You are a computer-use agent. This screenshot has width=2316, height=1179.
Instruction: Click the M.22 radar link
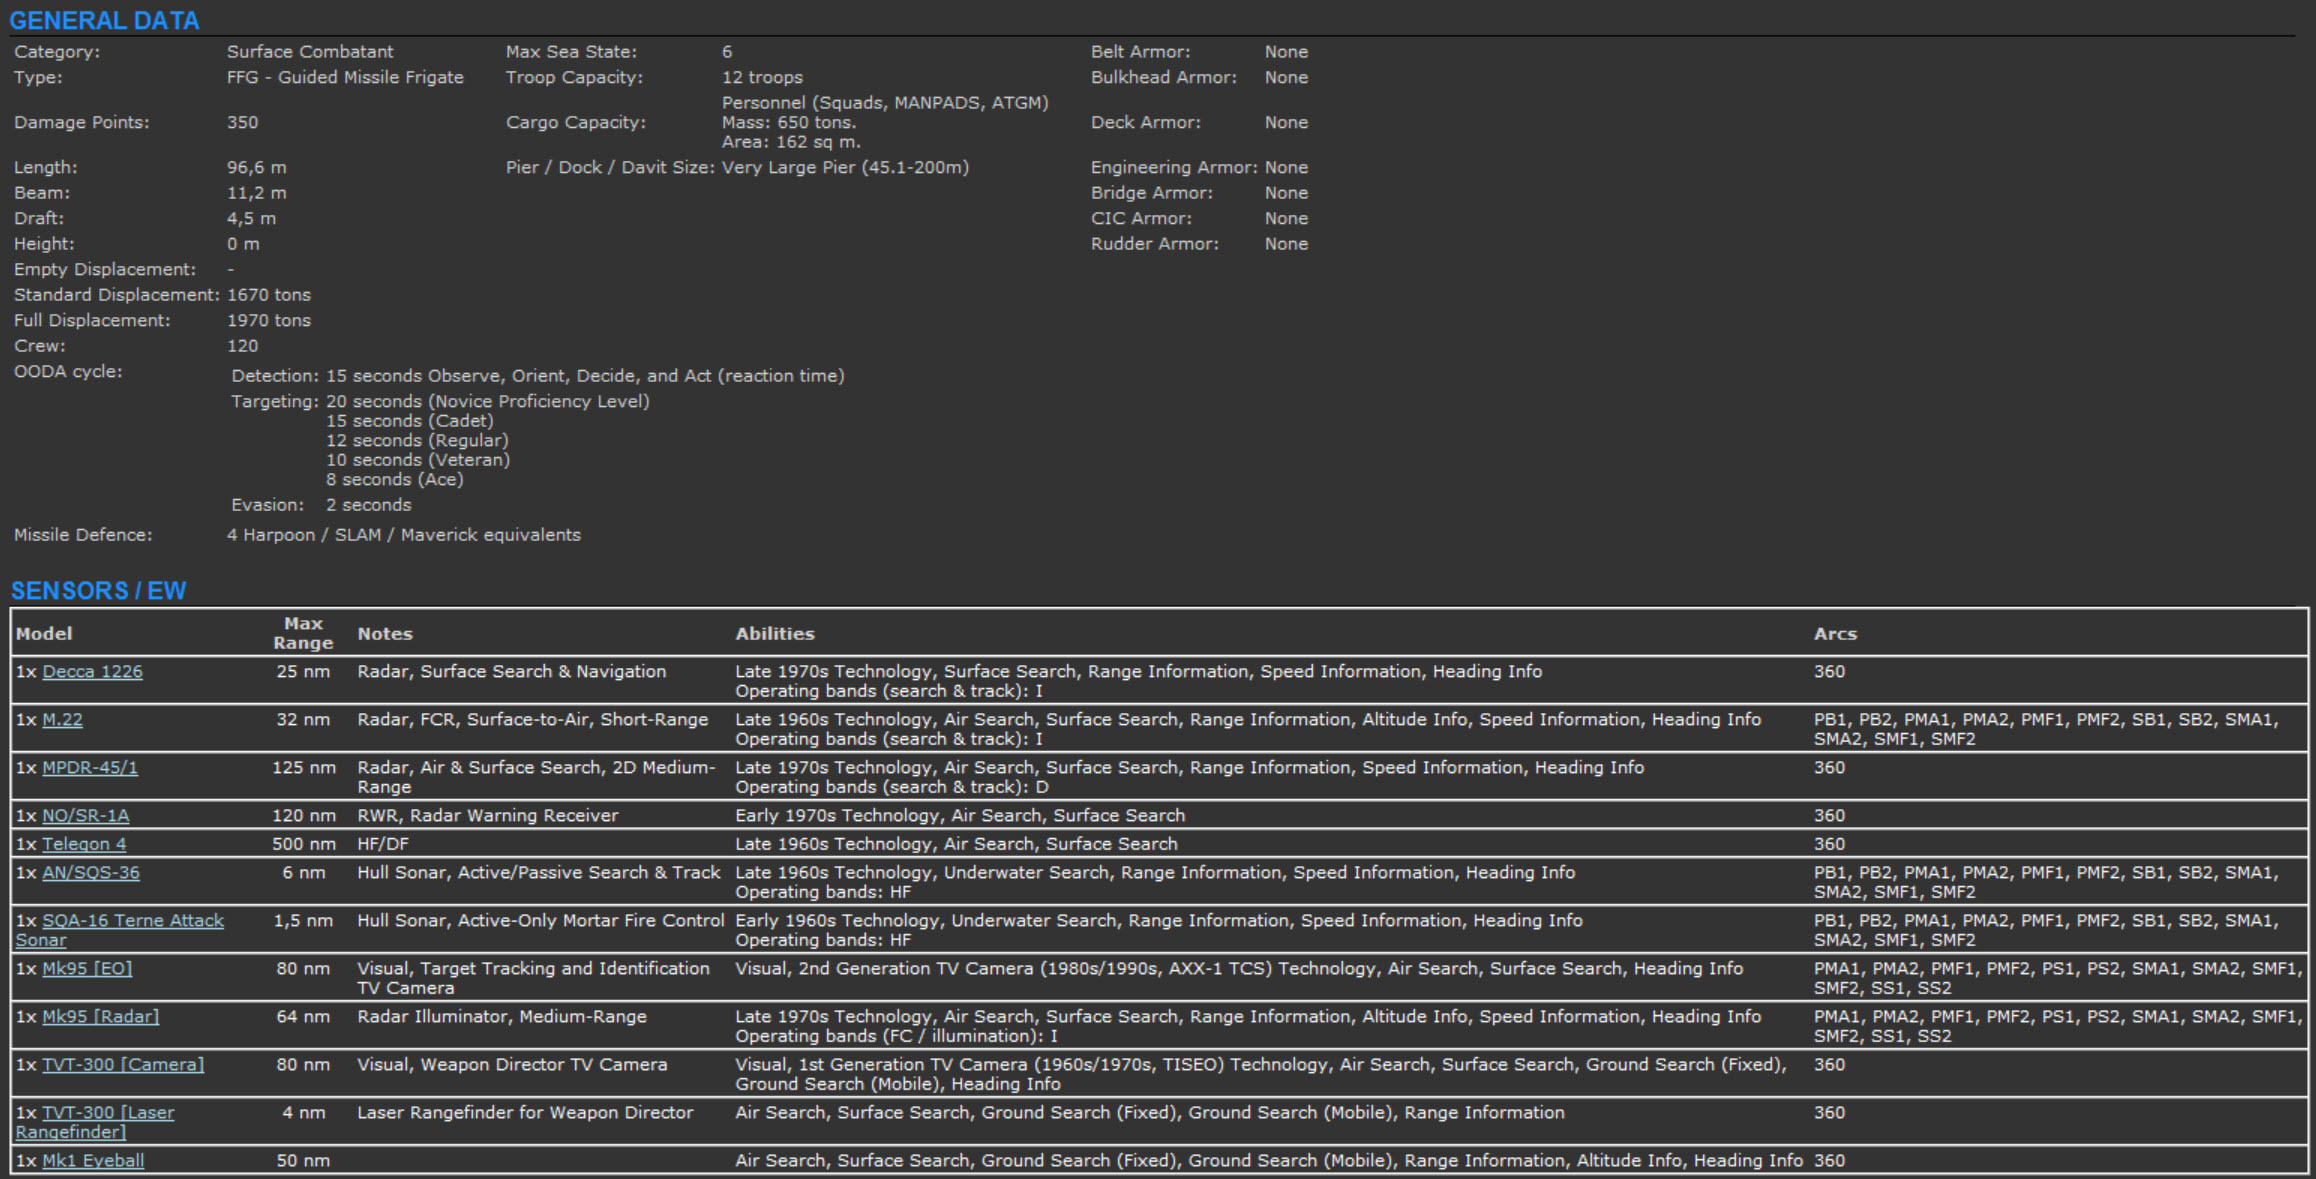click(x=62, y=720)
